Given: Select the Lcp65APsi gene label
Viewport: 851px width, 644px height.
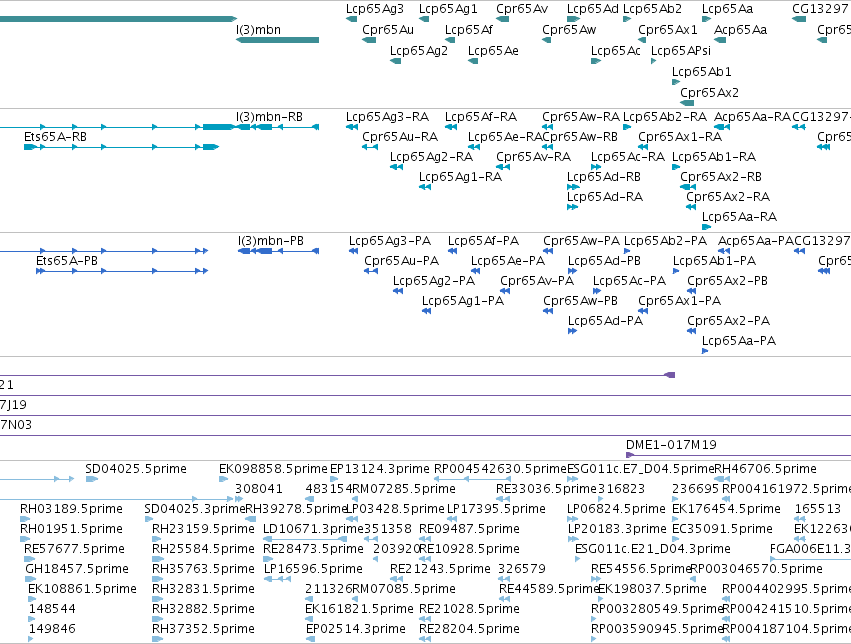Looking at the screenshot, I should [681, 51].
